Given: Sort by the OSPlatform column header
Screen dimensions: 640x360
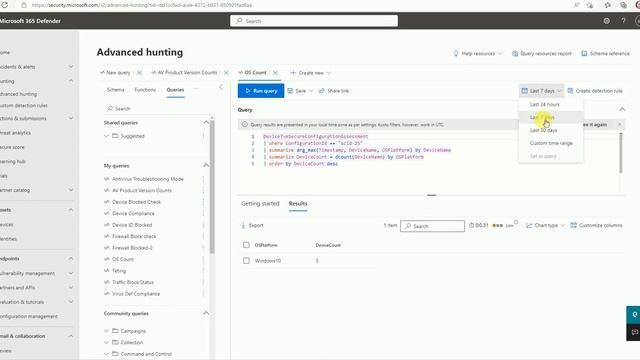Looking at the screenshot, I should click(x=266, y=245).
